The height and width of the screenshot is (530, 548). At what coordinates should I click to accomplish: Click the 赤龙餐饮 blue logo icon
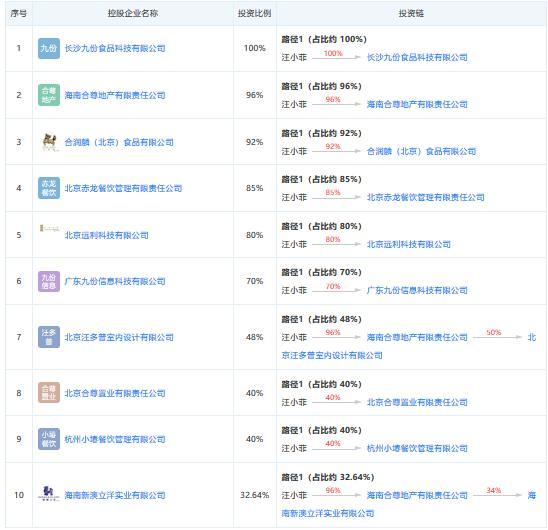point(49,188)
